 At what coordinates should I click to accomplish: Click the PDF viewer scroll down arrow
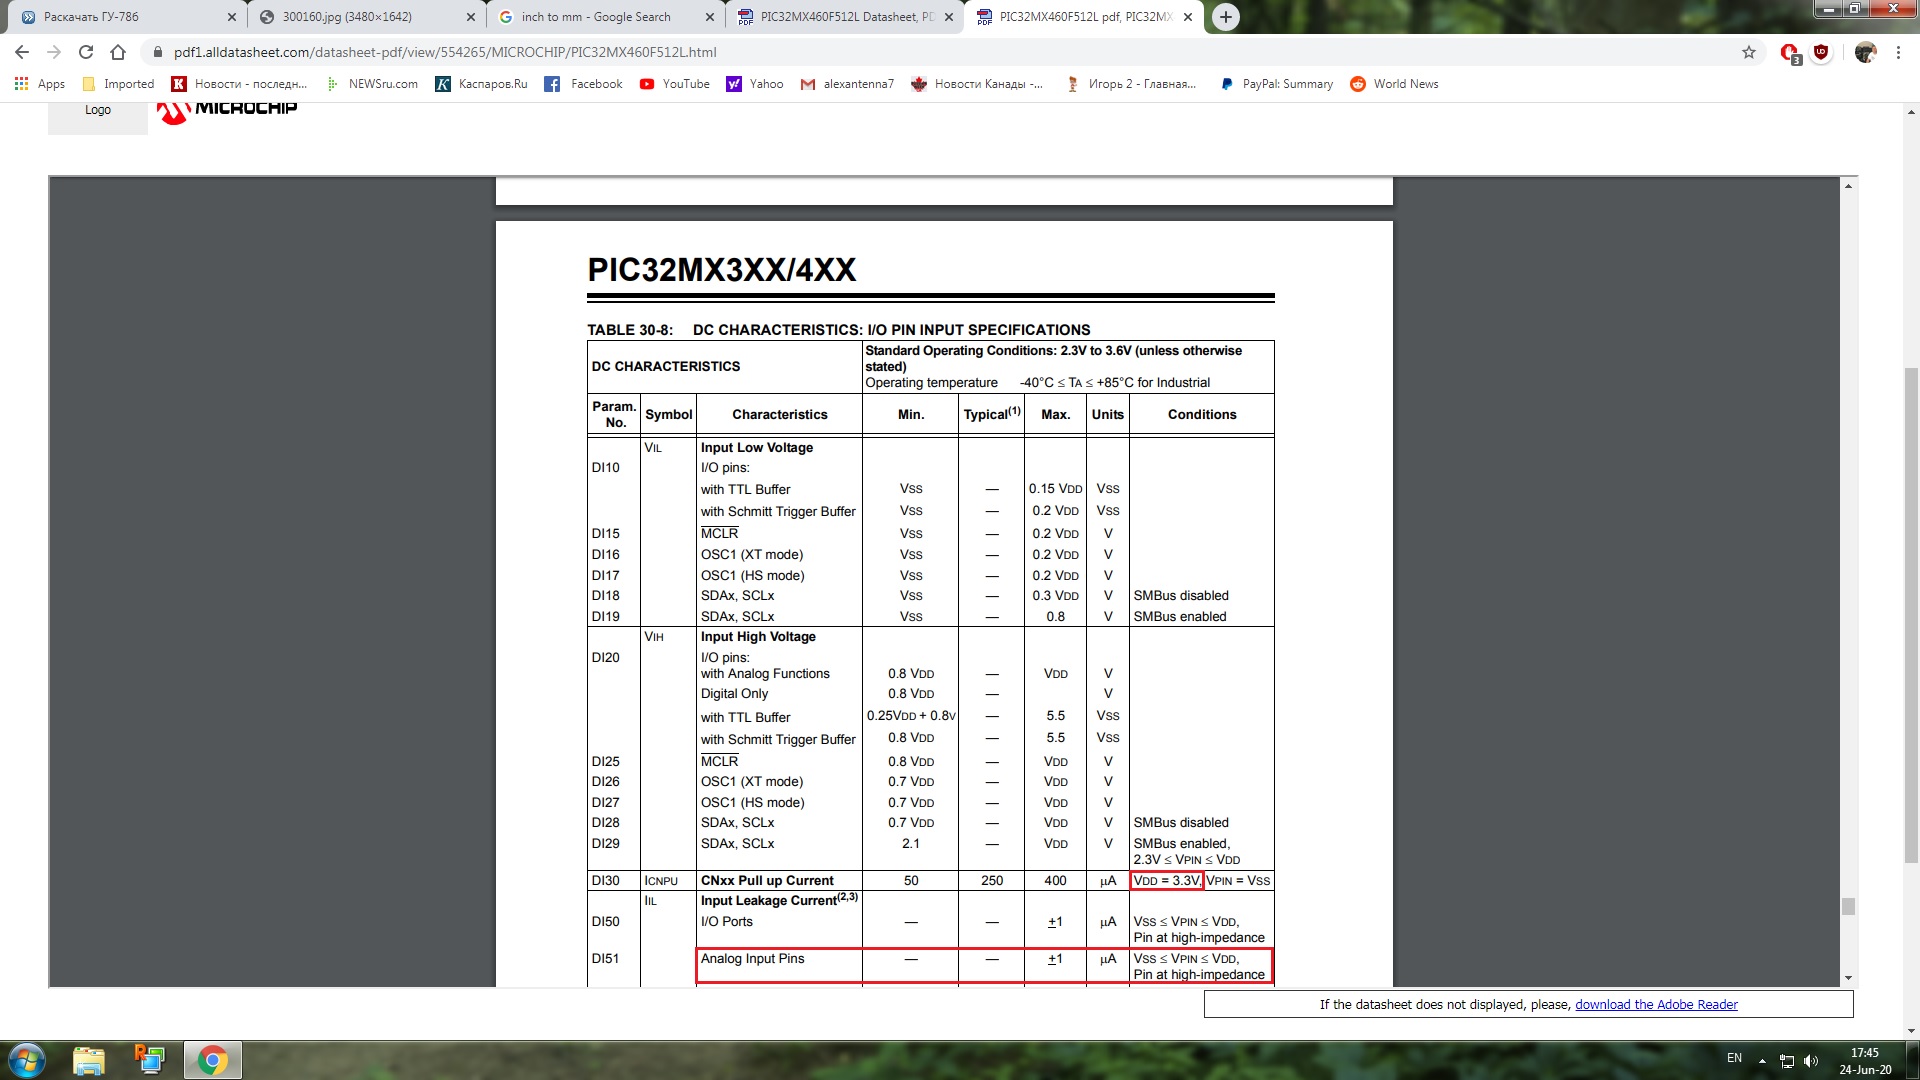[x=1848, y=978]
